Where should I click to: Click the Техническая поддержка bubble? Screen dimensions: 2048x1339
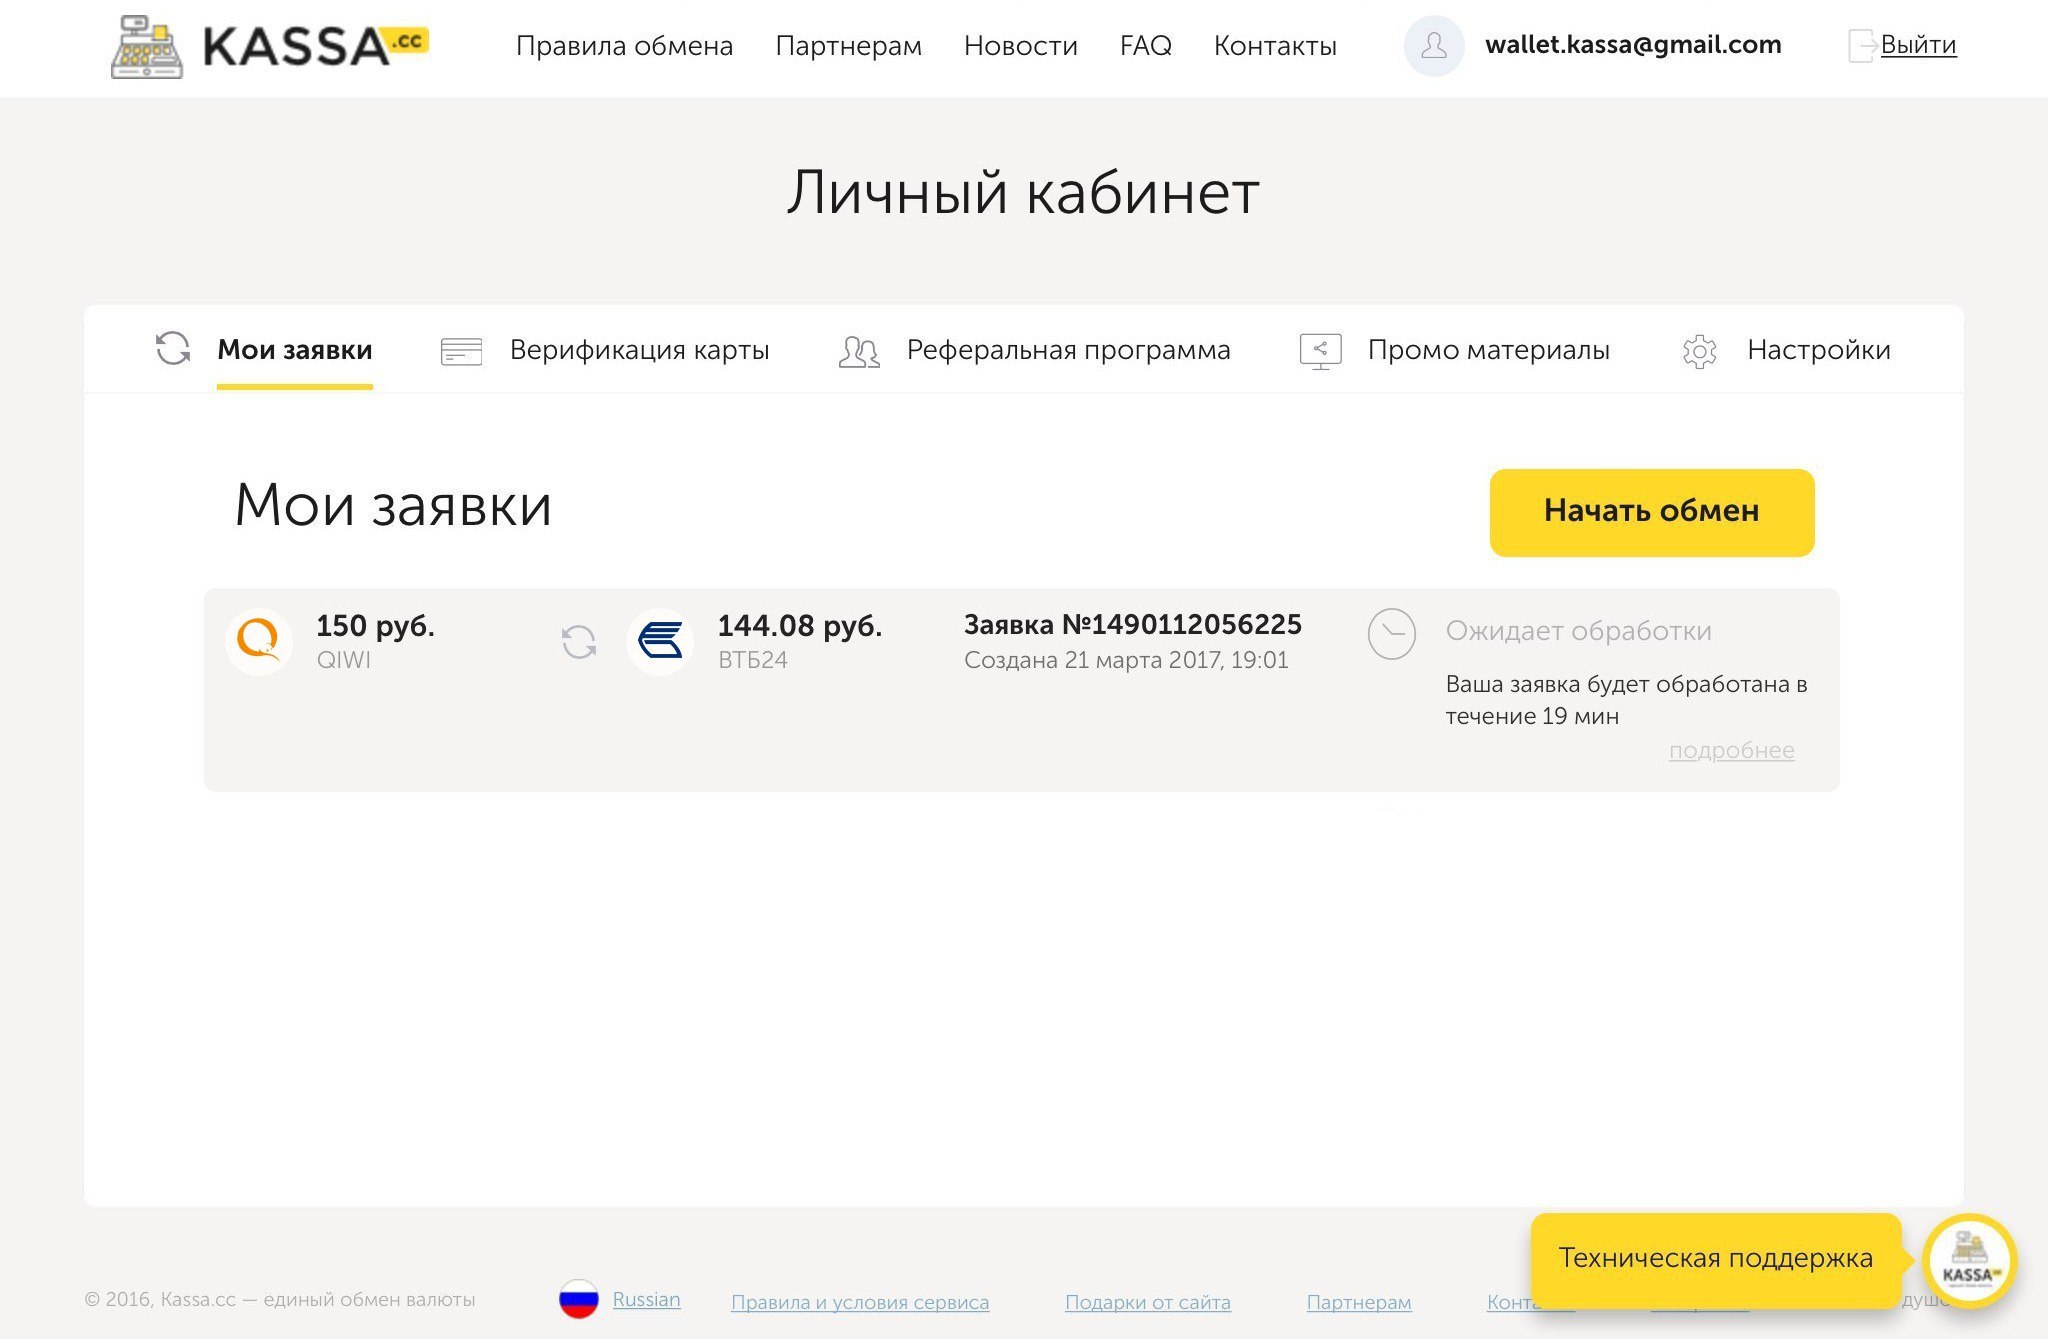point(1715,1259)
